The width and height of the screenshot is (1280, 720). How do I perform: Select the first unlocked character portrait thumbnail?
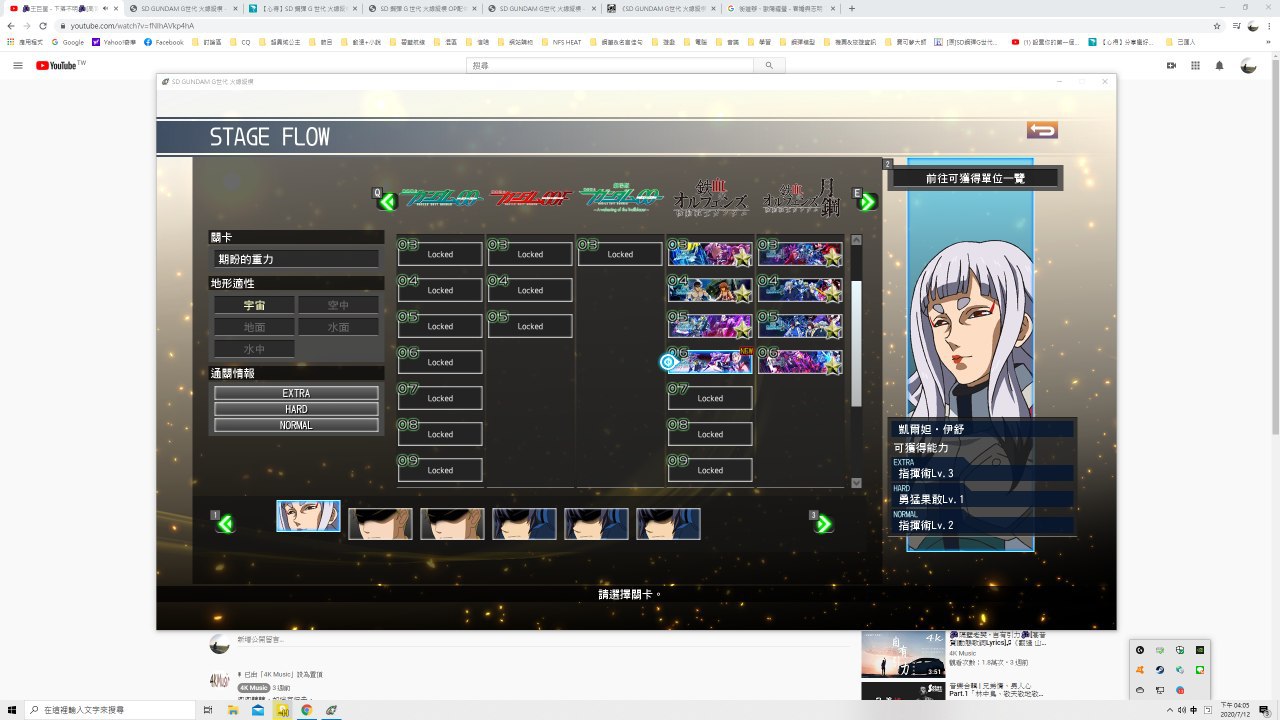pos(308,517)
